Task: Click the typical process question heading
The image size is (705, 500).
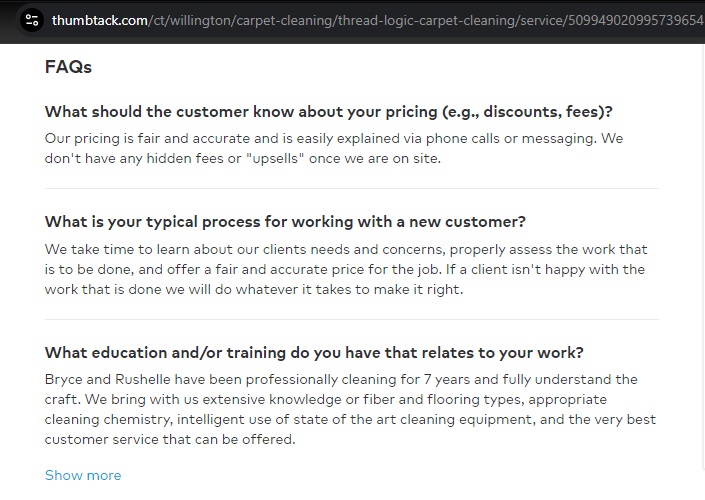Action: (x=285, y=221)
